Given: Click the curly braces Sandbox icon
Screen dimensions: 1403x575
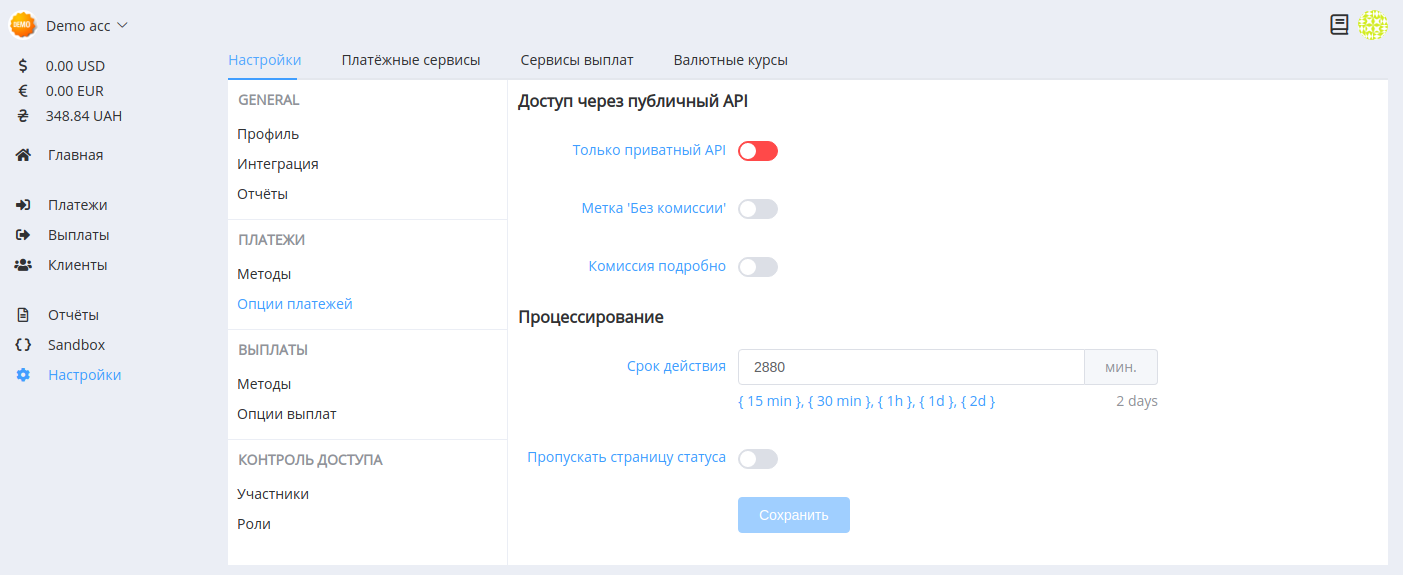Looking at the screenshot, I should tap(23, 345).
